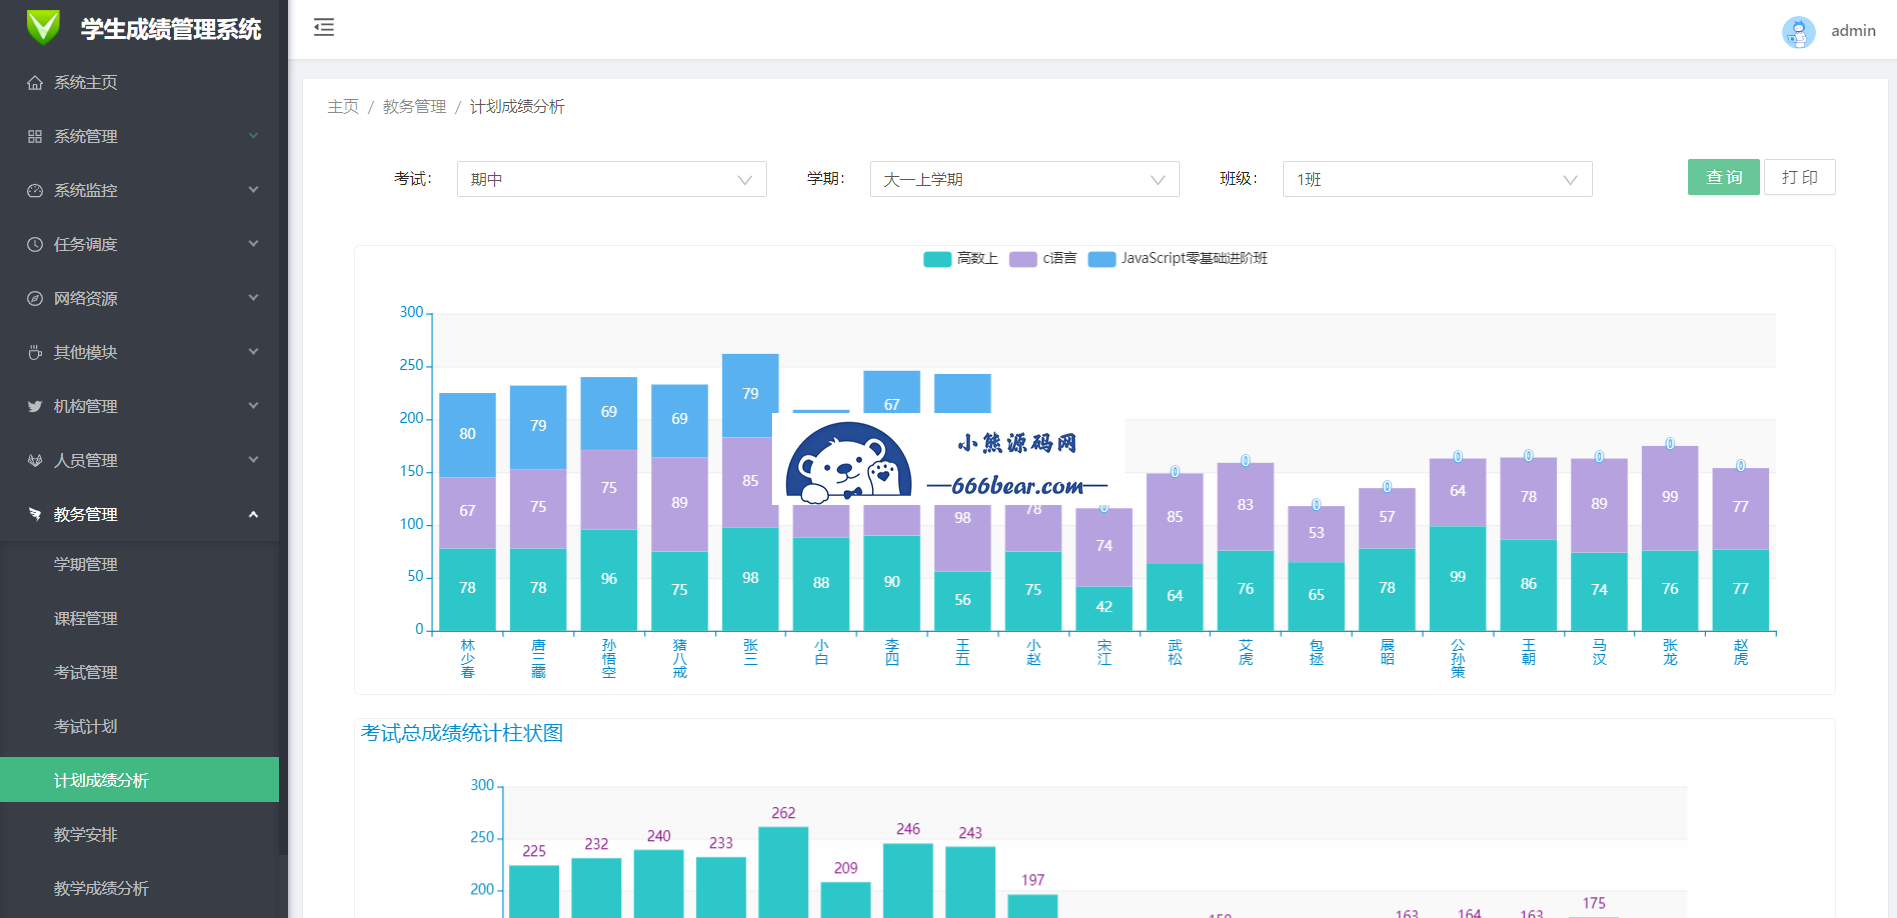The width and height of the screenshot is (1897, 918).
Task: Click 赵虎's 高数上 bar showing 77
Action: click(1741, 590)
